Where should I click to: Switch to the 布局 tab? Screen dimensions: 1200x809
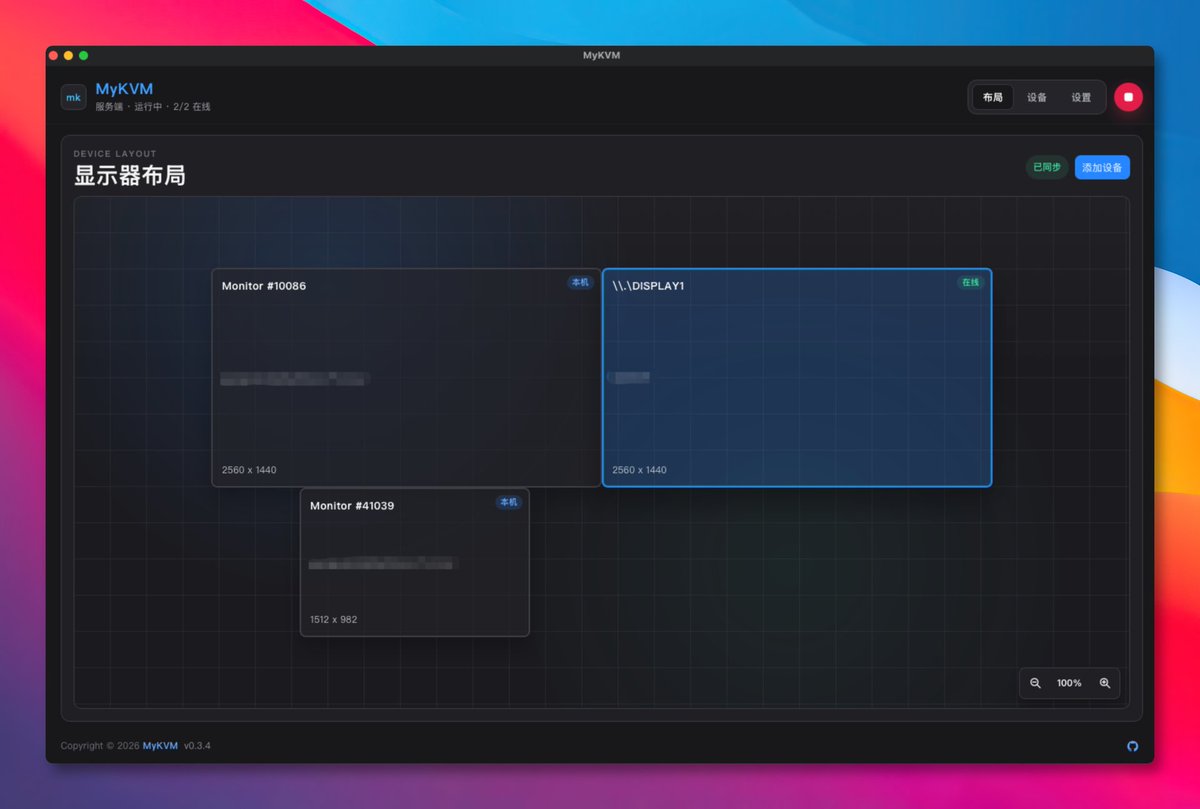pyautogui.click(x=992, y=97)
